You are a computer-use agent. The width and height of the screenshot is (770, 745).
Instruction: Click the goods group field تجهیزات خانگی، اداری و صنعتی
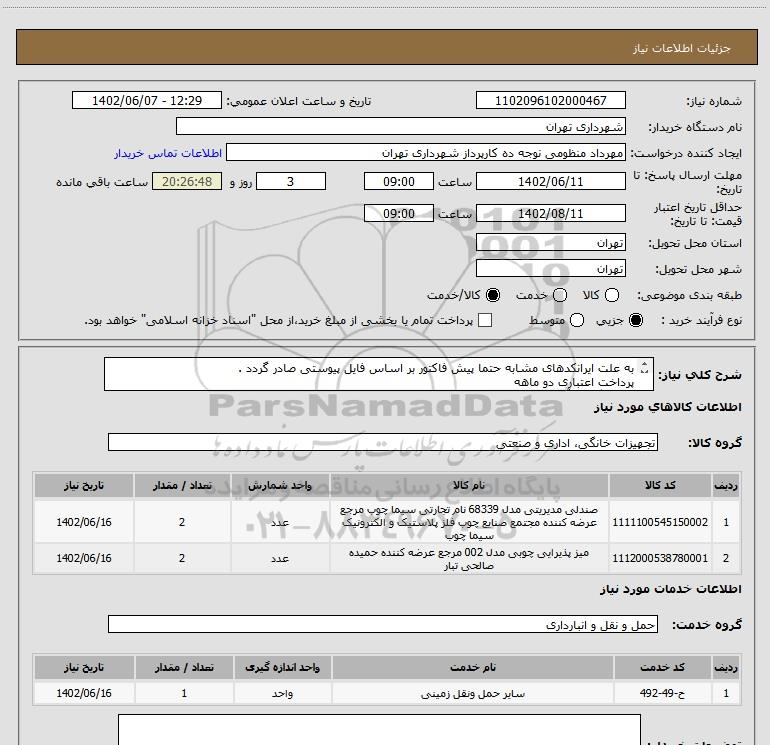[x=383, y=442]
